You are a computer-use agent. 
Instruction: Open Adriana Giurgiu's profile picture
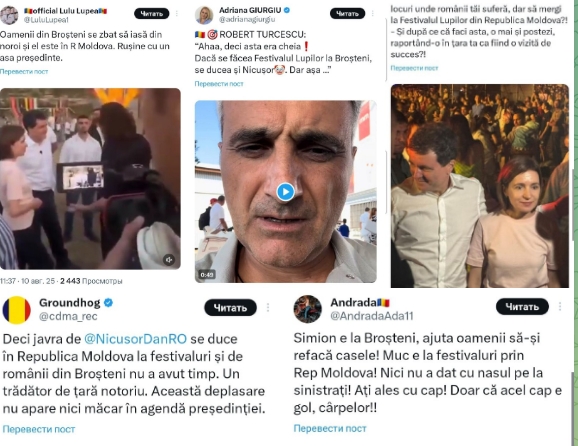point(204,15)
